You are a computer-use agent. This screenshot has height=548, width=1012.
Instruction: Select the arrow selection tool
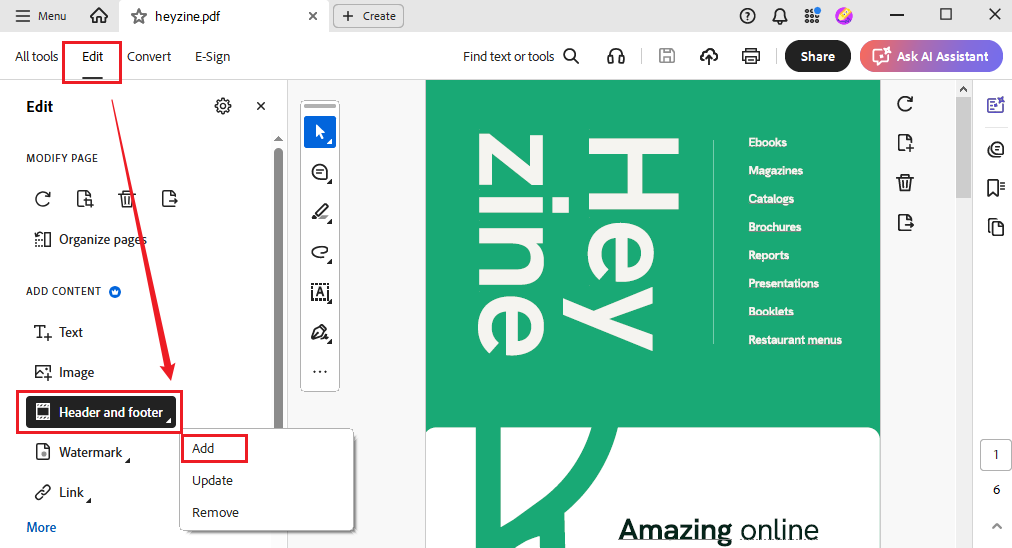320,132
